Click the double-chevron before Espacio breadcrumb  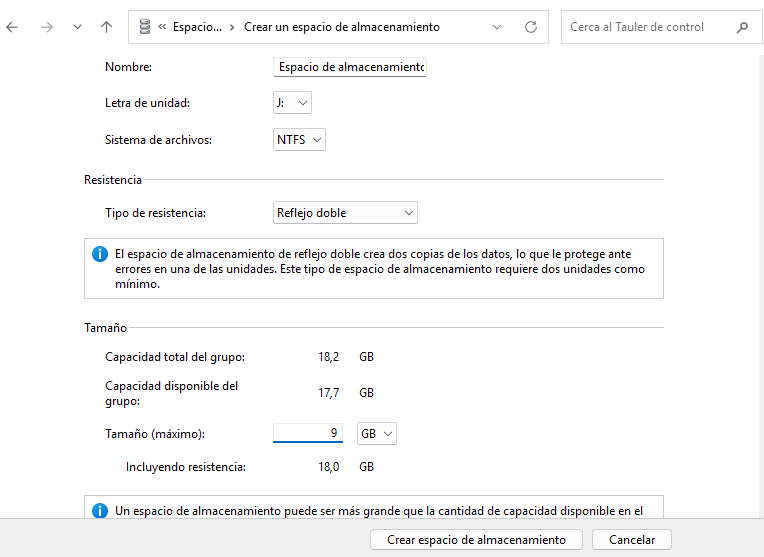click(x=162, y=27)
